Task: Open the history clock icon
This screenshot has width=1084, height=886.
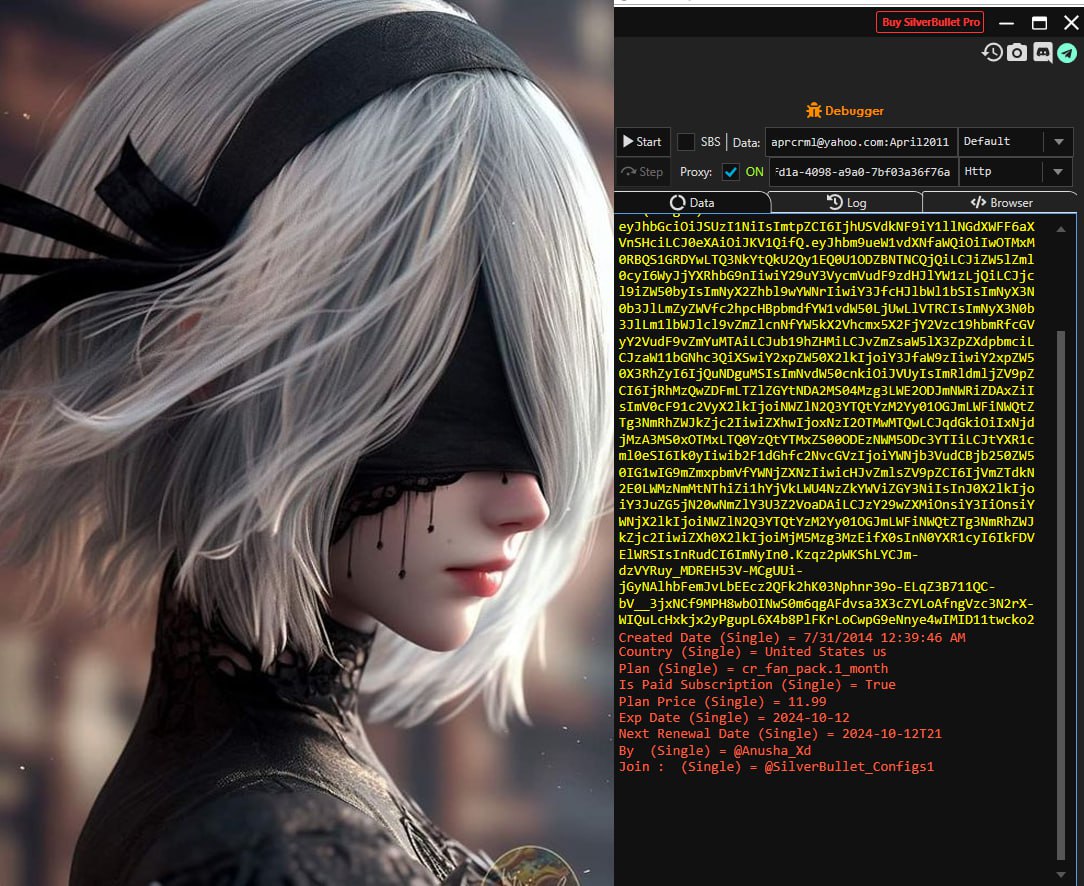Action: (x=992, y=52)
